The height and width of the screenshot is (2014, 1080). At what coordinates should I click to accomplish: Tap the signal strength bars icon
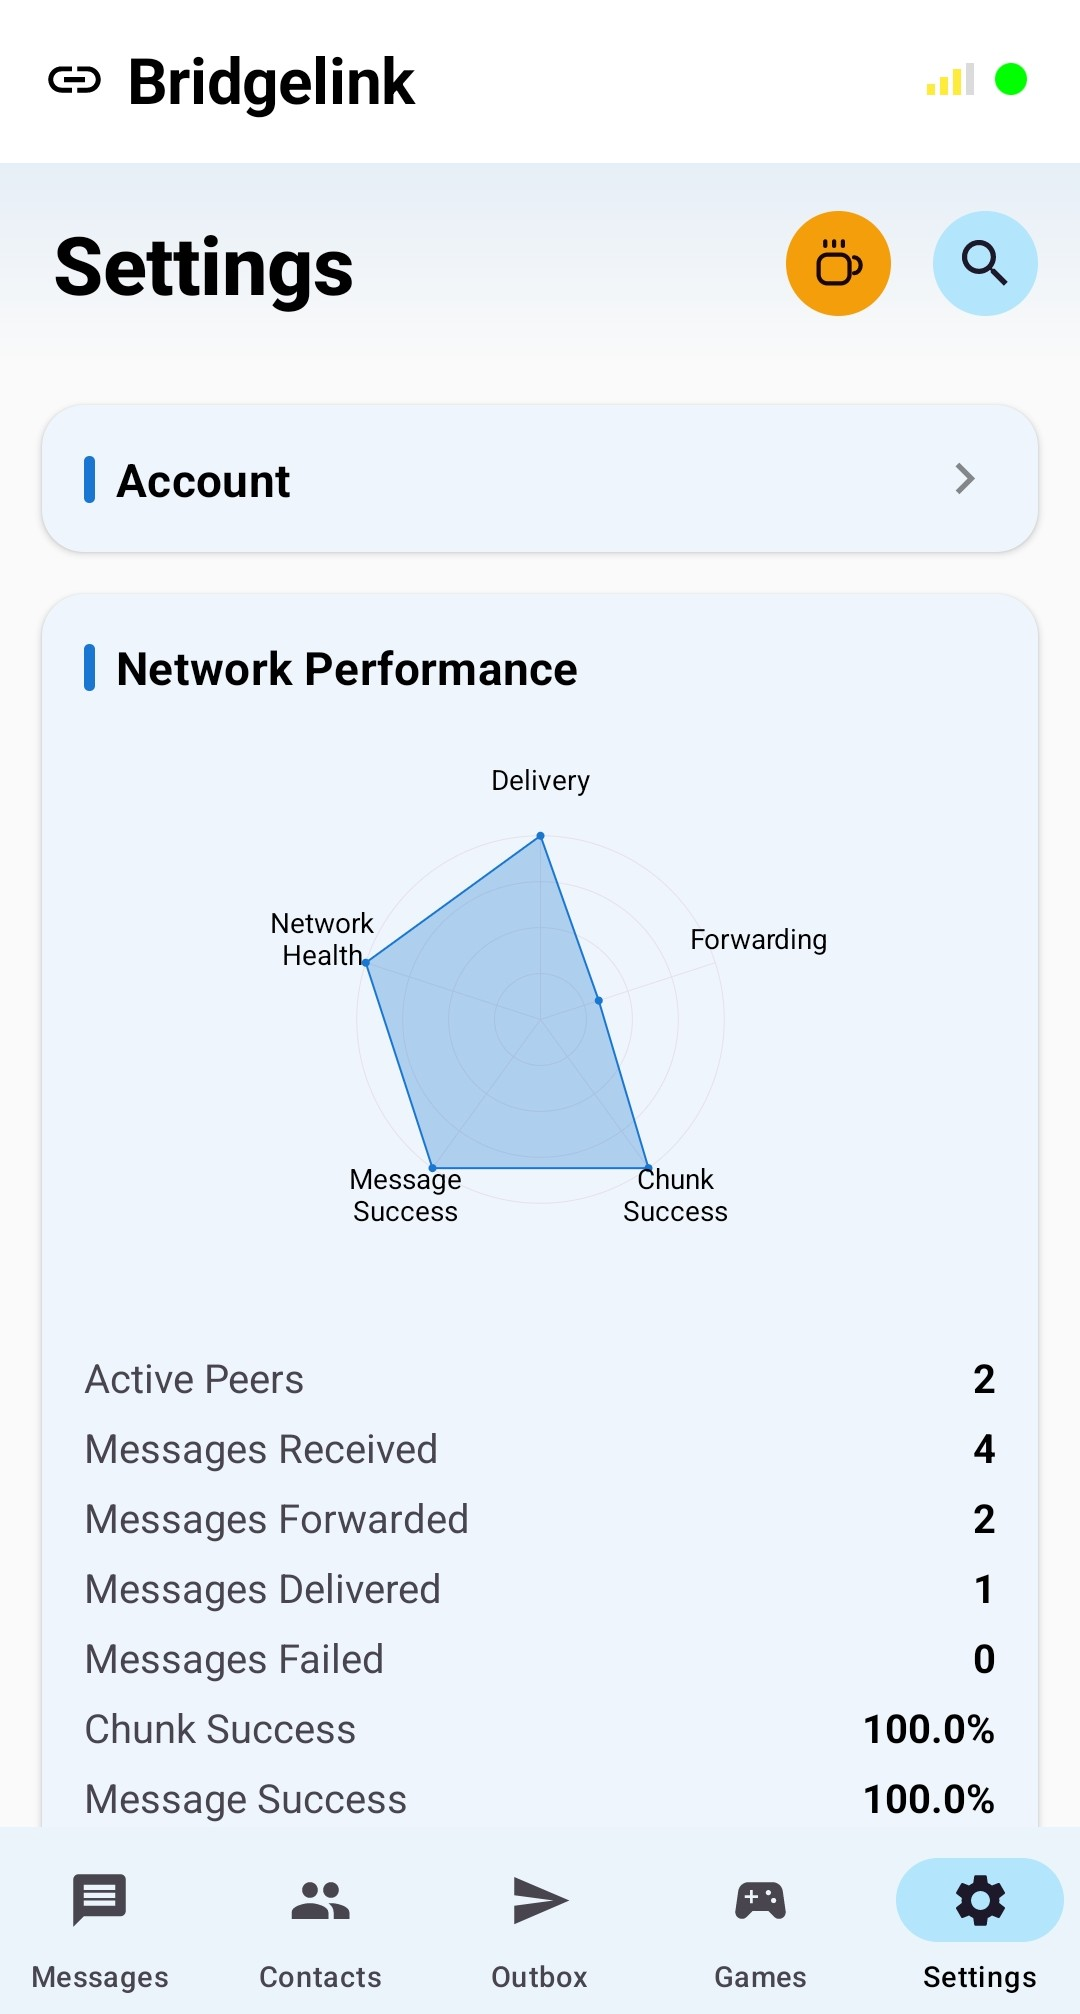pos(950,80)
